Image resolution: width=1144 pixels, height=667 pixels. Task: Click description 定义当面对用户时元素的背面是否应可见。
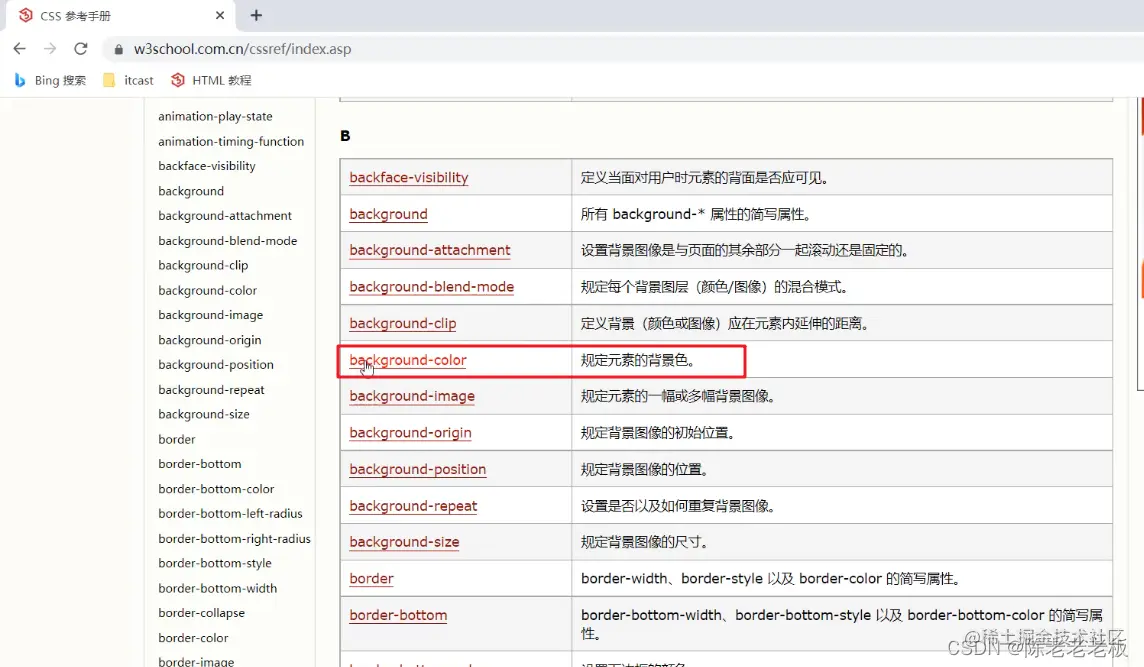click(704, 177)
